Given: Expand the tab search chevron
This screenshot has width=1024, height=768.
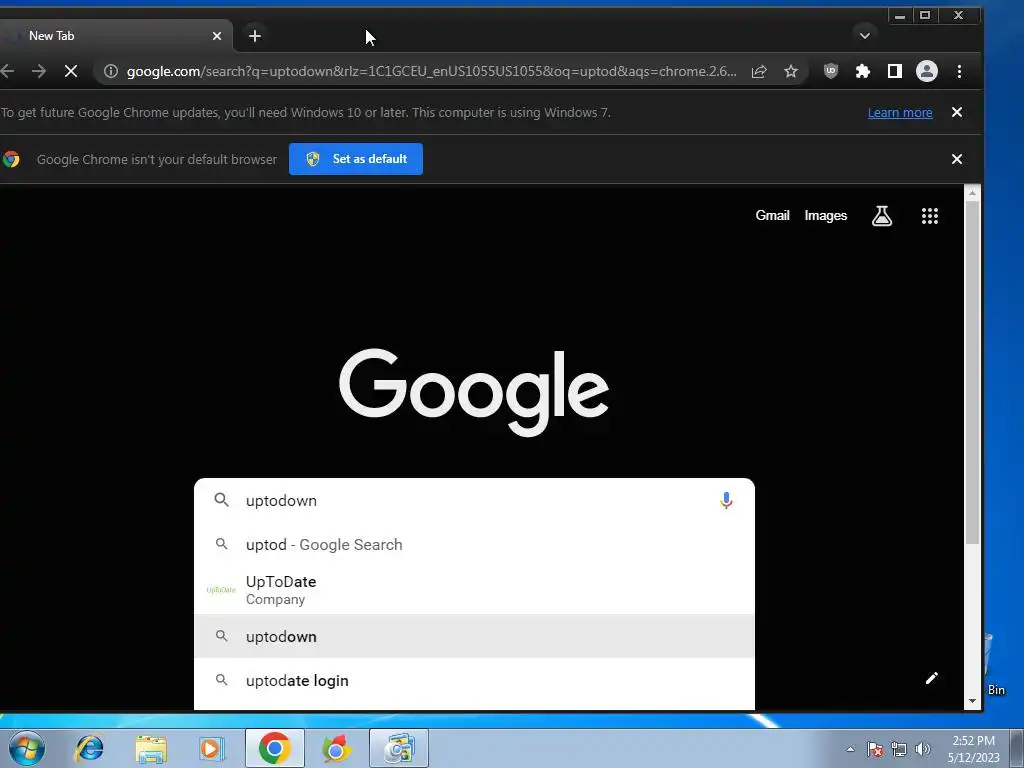Looking at the screenshot, I should [865, 36].
